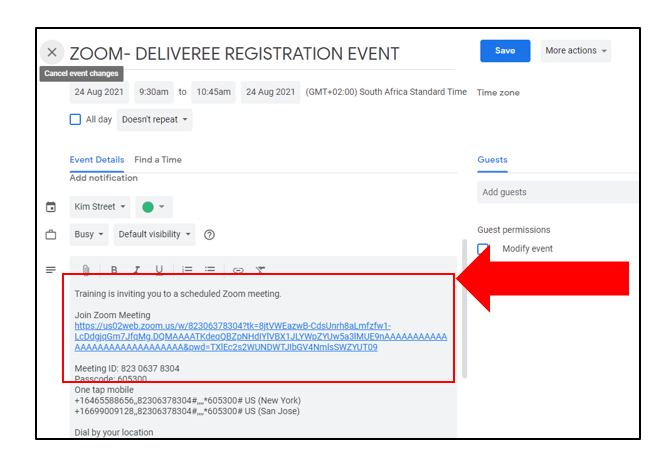Open the green event color picker

coord(153,207)
